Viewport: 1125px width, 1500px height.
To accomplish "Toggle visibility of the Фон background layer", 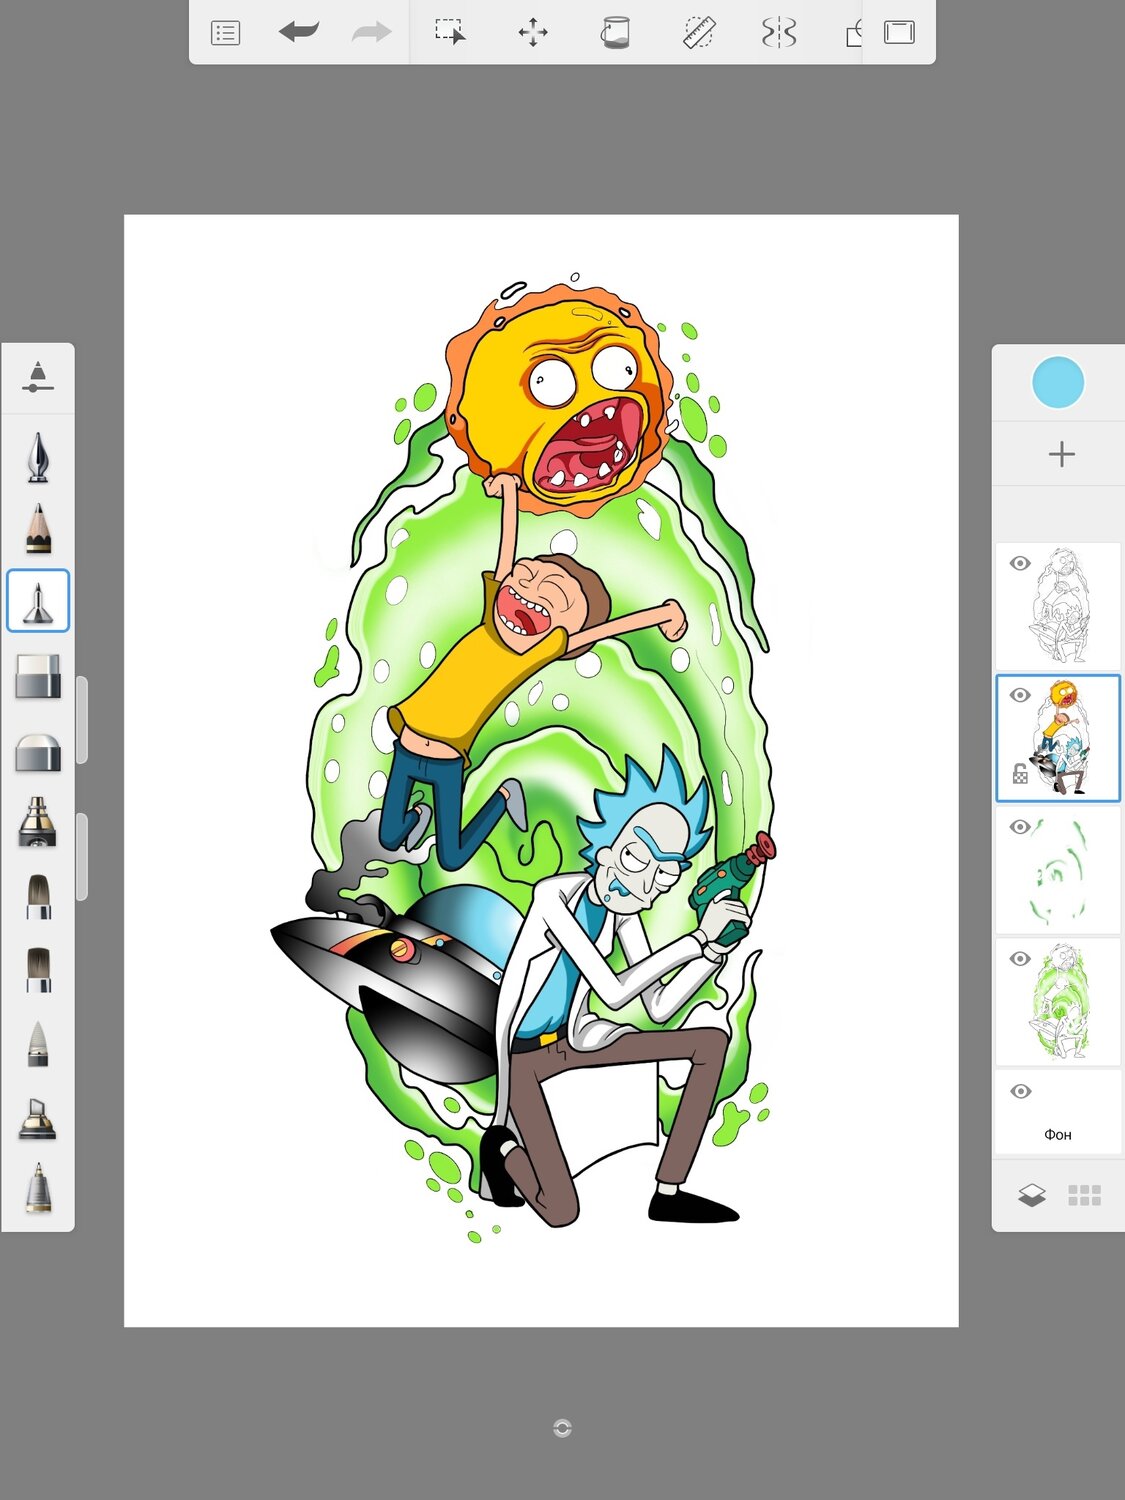I will [x=1020, y=1091].
